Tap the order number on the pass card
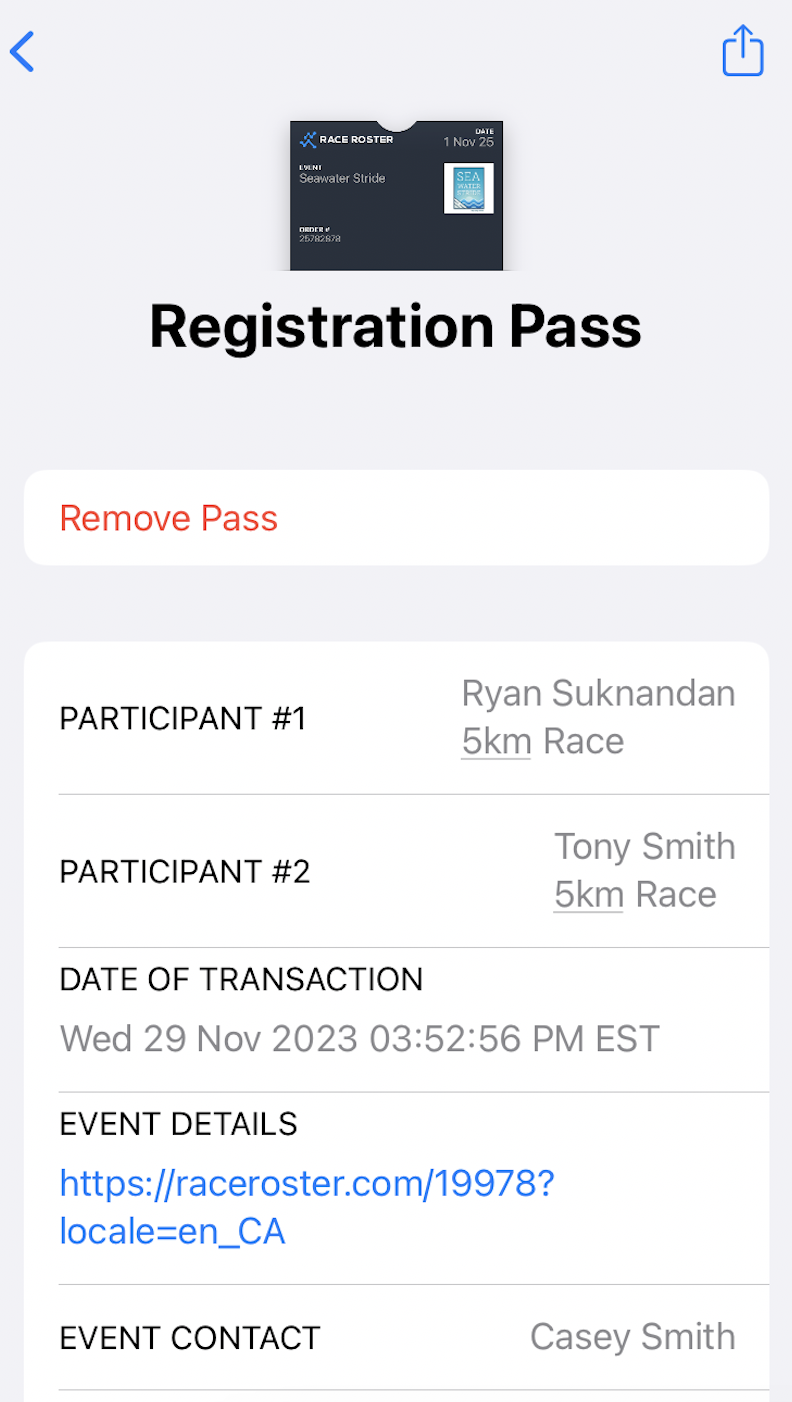792x1402 pixels. 320,238
